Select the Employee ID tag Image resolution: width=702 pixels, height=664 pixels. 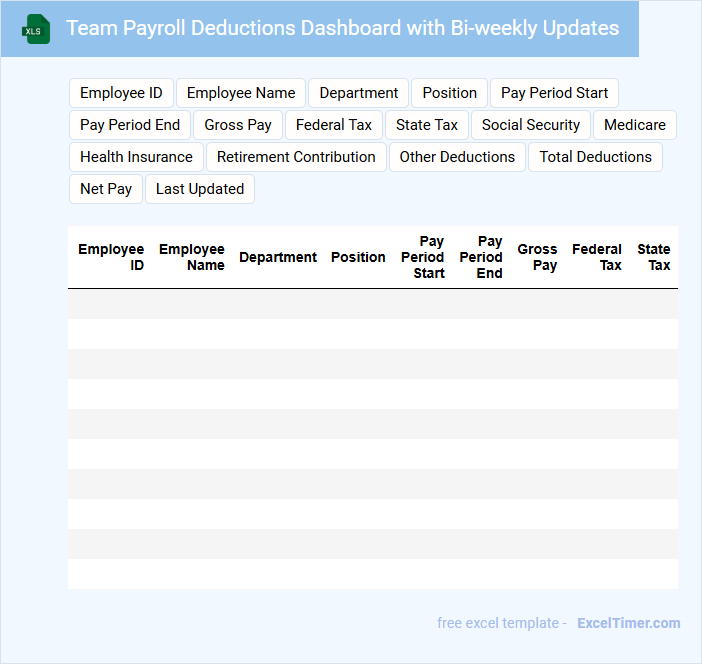click(x=121, y=93)
